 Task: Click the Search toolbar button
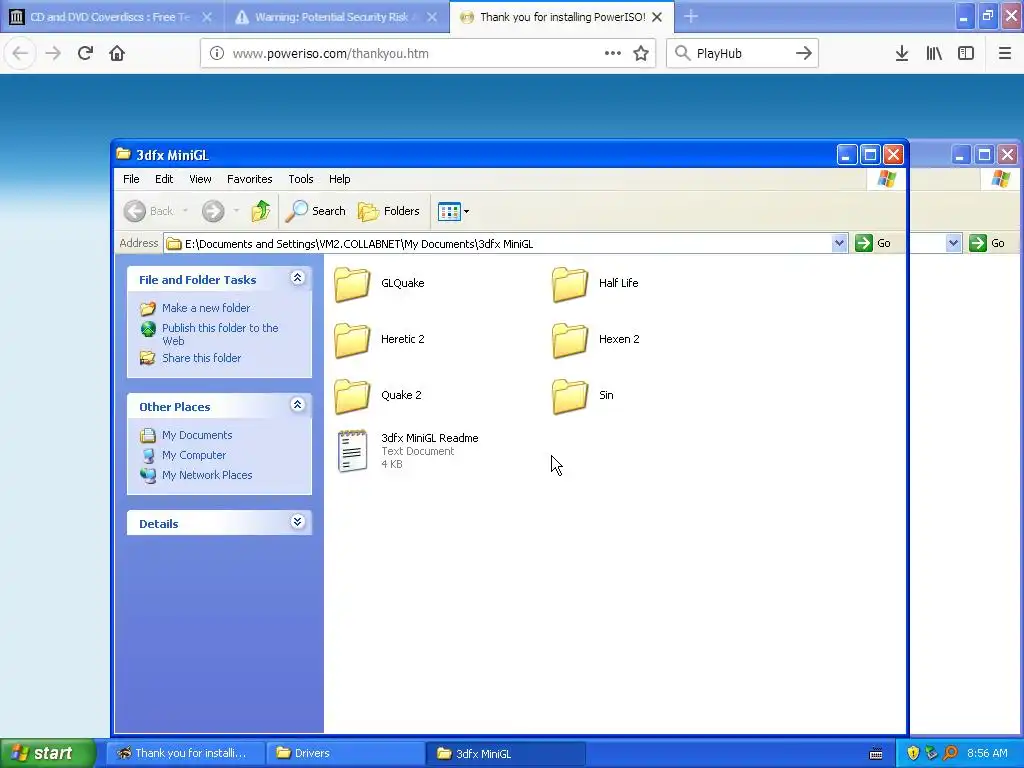click(315, 211)
